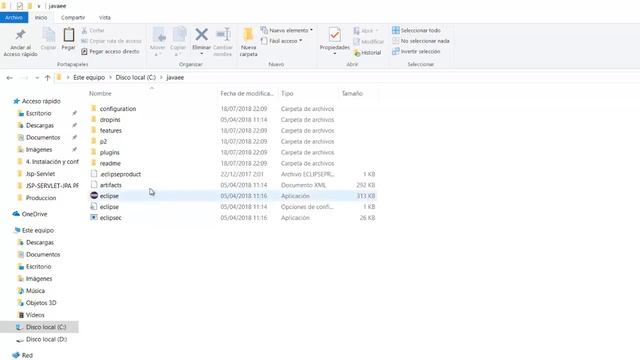
Task: Select the artifacts XML file
Action: [x=110, y=185]
